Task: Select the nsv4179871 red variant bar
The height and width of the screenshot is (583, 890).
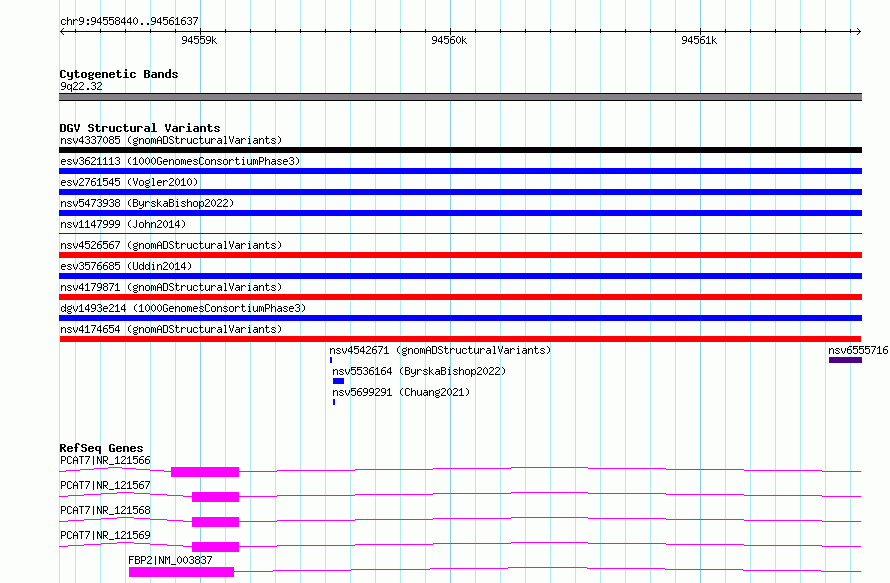Action: pyautogui.click(x=460, y=297)
